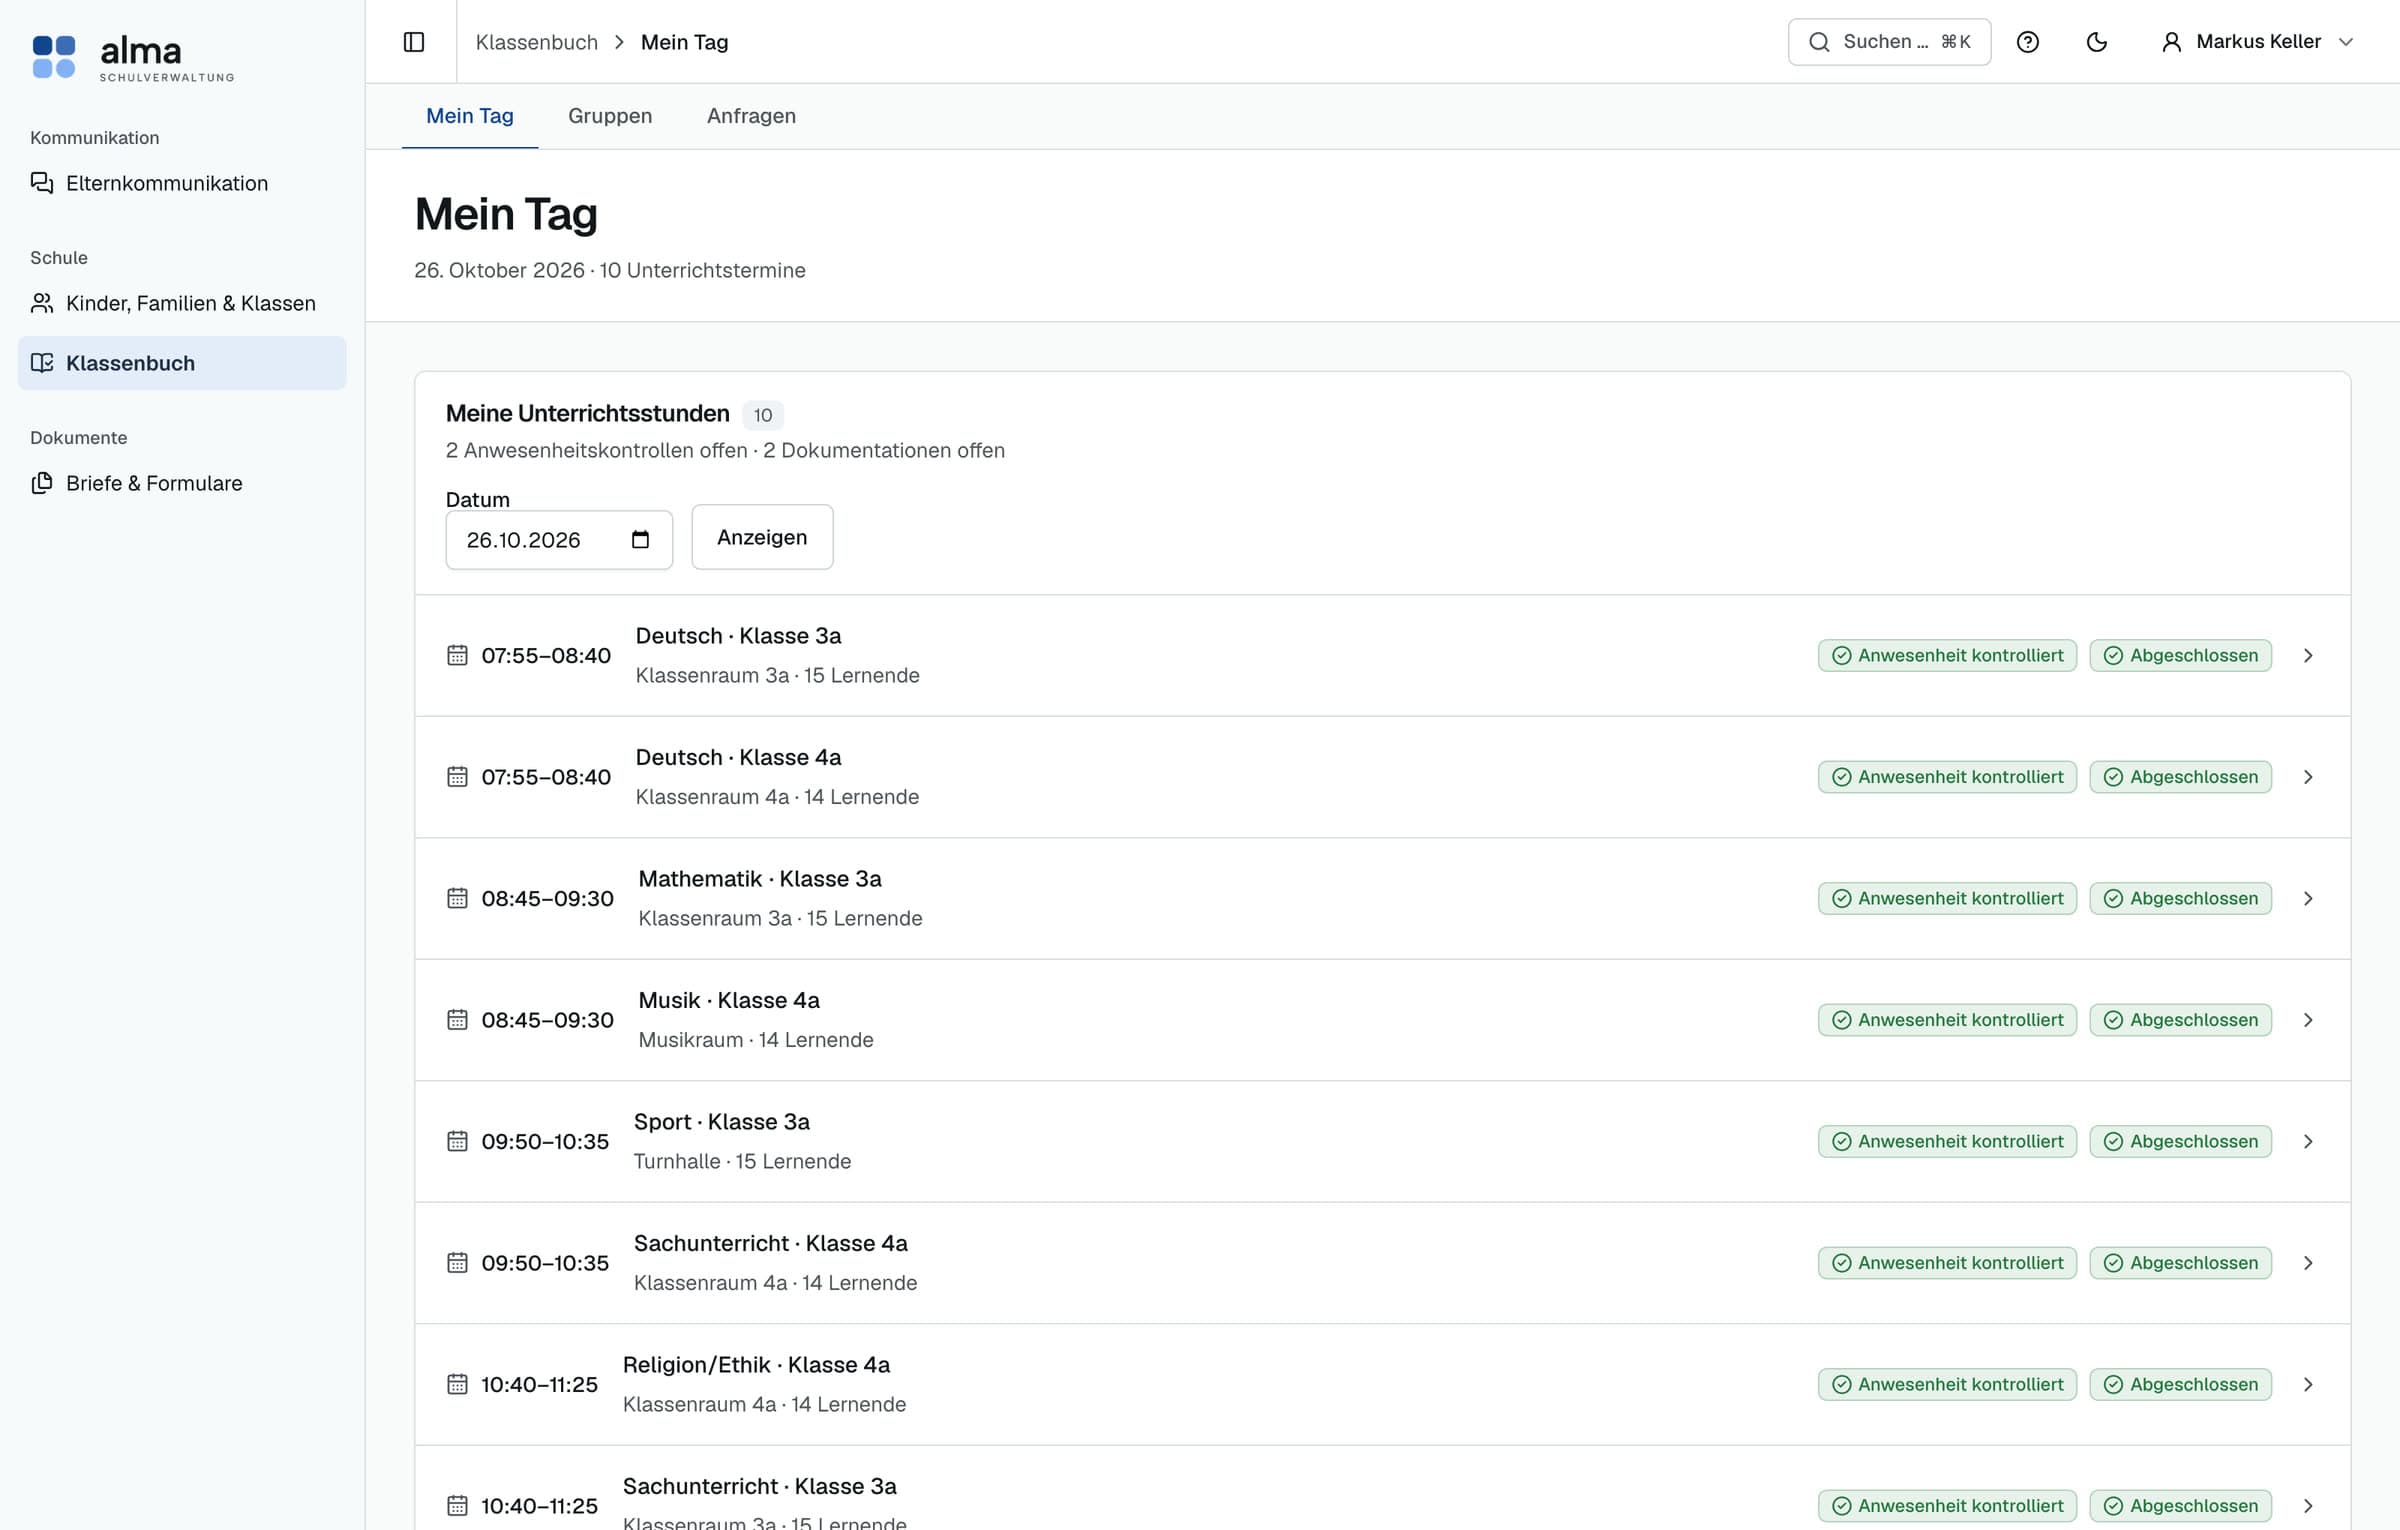The width and height of the screenshot is (2400, 1530).
Task: Click the 09:50–10:35 time of Sachunterricht 4a
Action: [x=545, y=1263]
